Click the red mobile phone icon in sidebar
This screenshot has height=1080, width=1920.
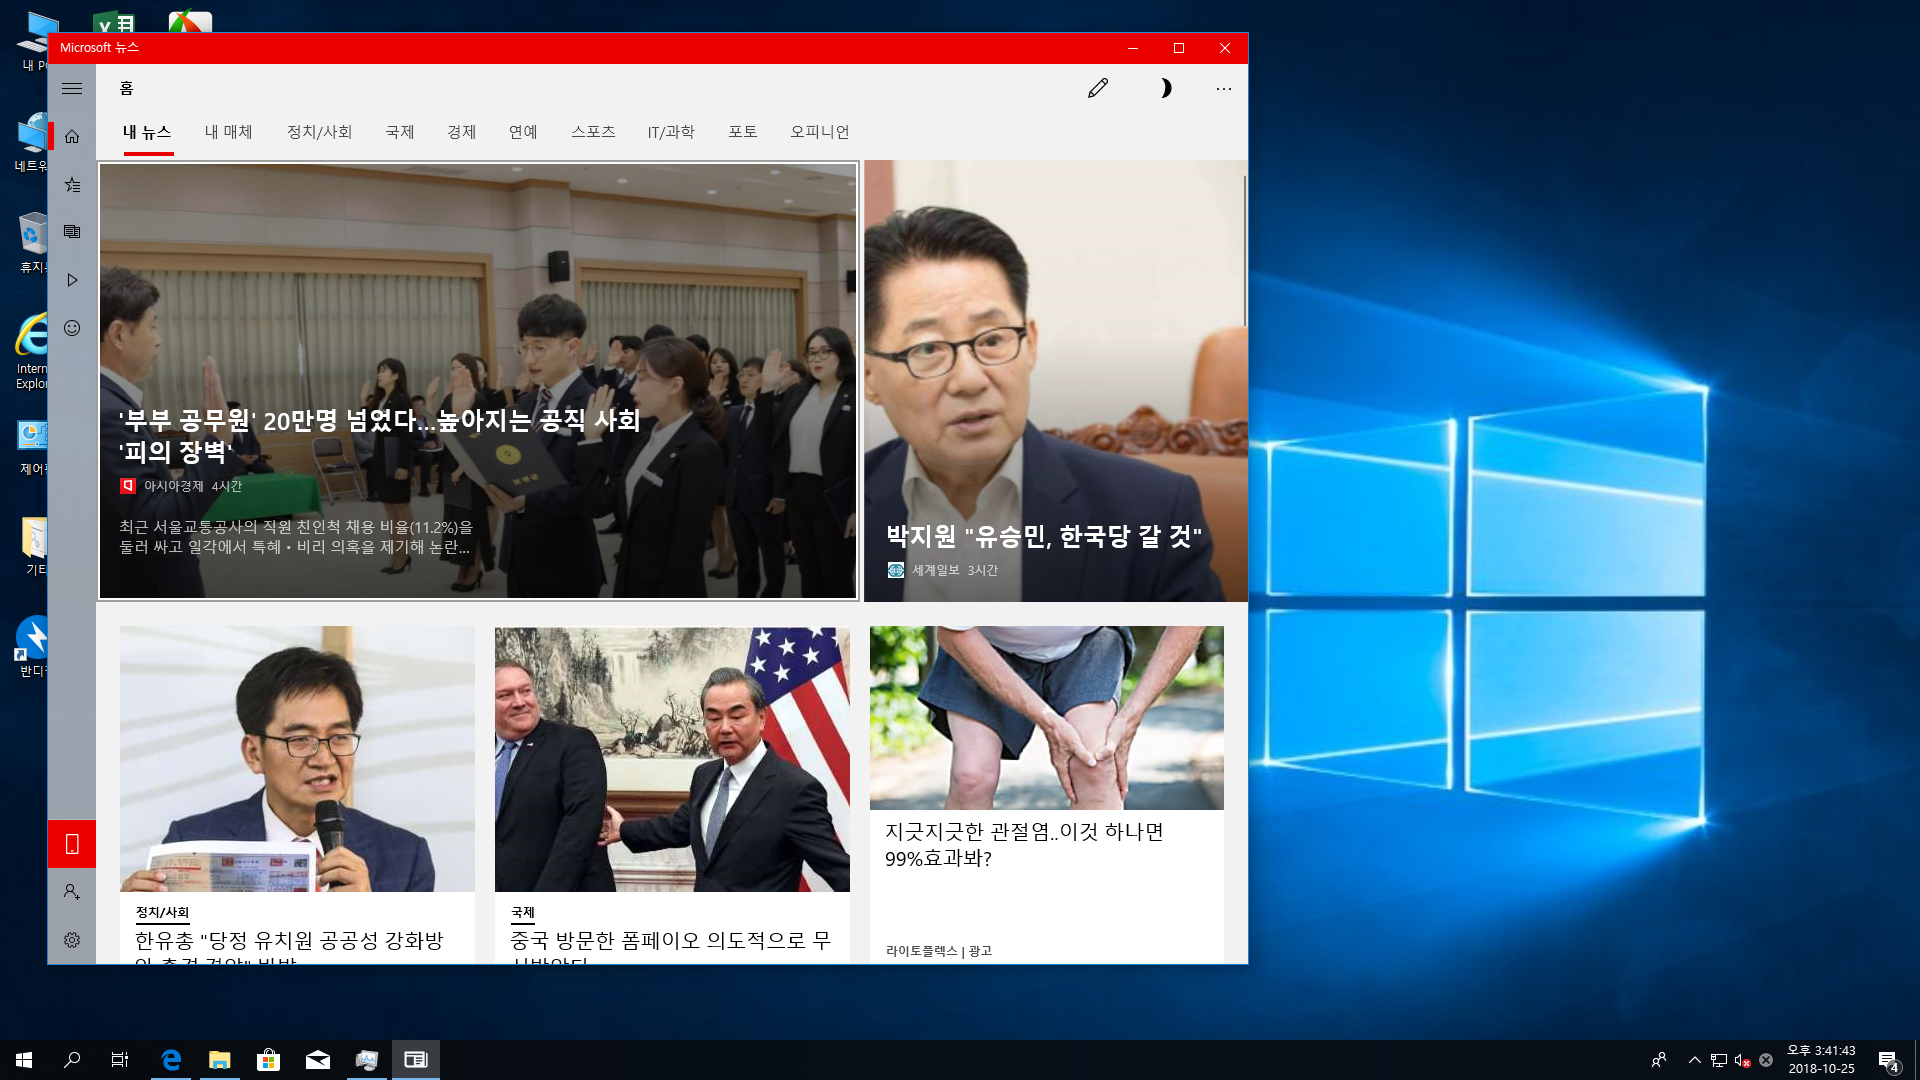(x=72, y=844)
